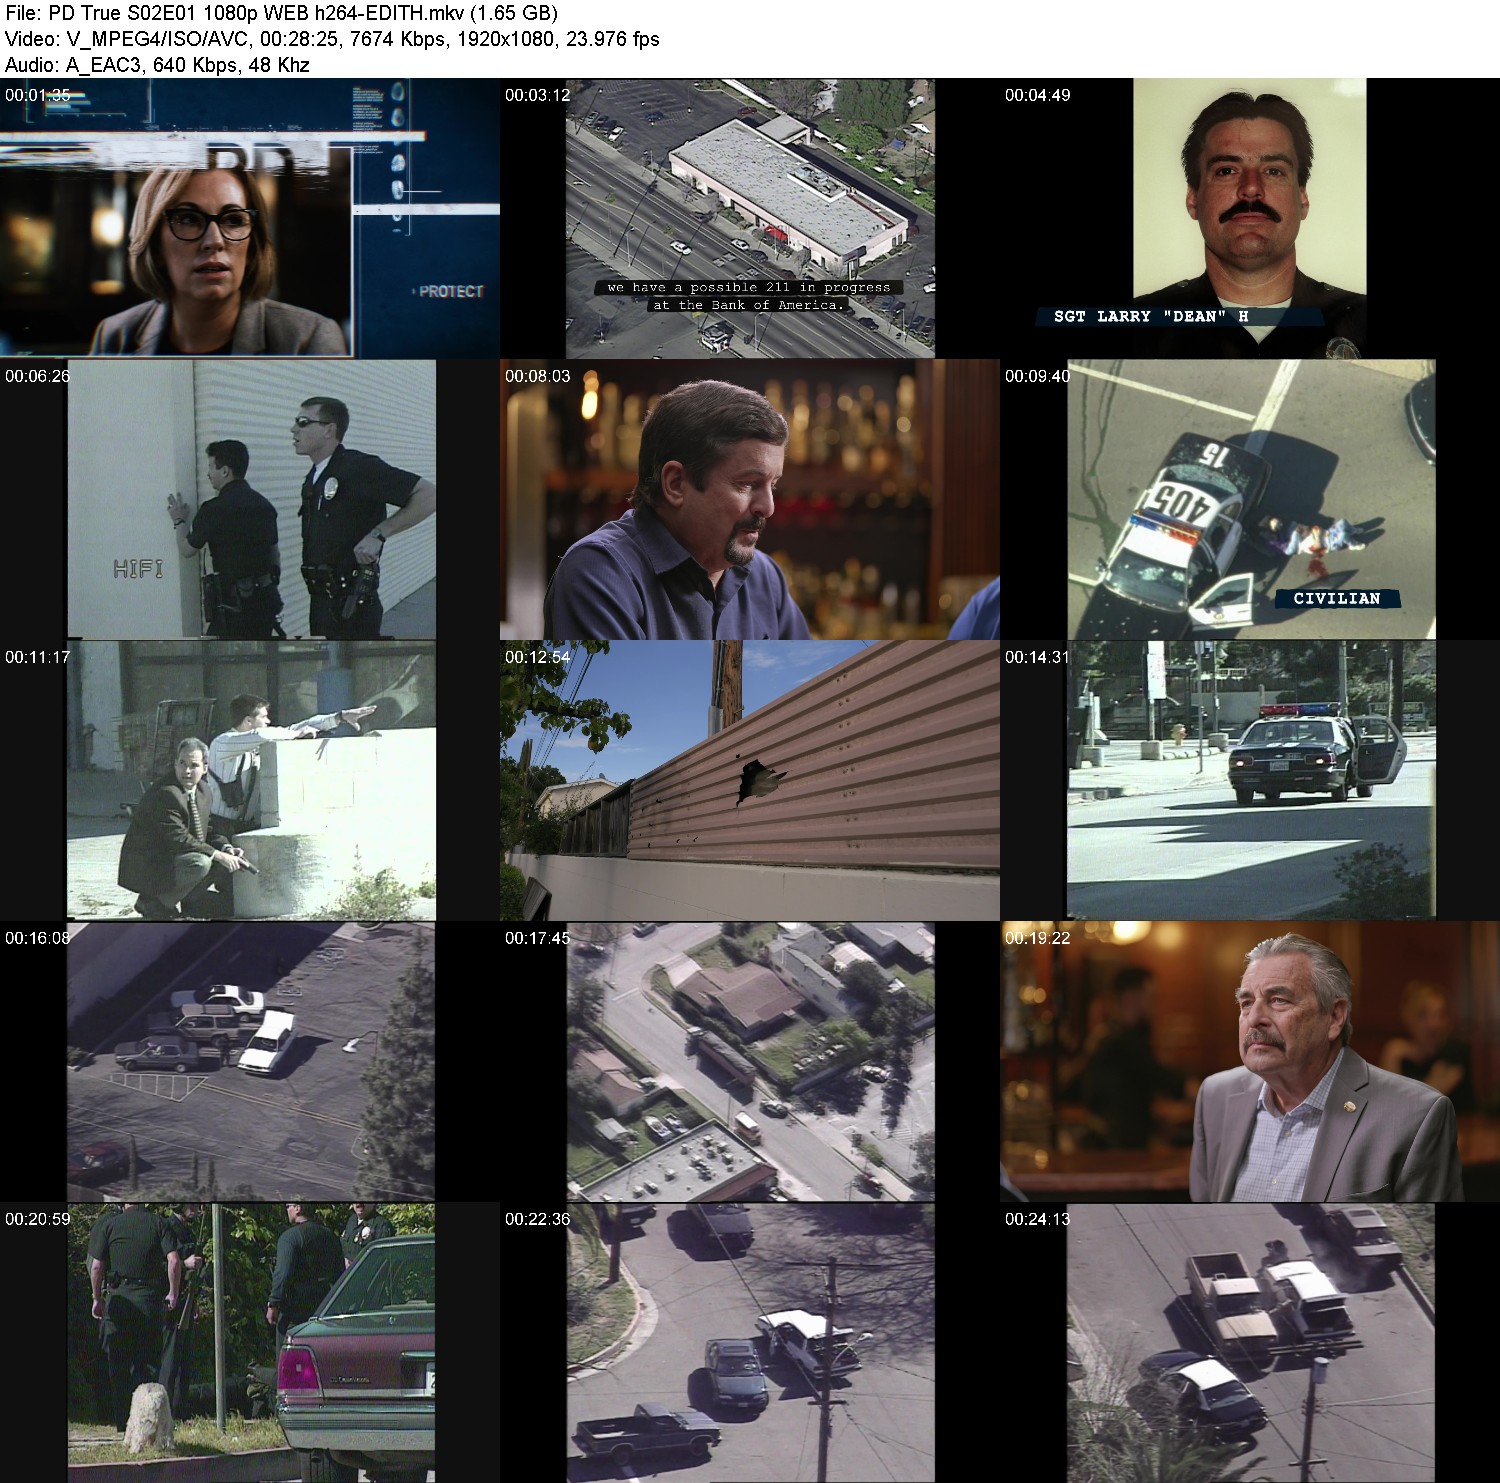1500x1483 pixels.
Task: Click the file name header line
Action: [282, 14]
